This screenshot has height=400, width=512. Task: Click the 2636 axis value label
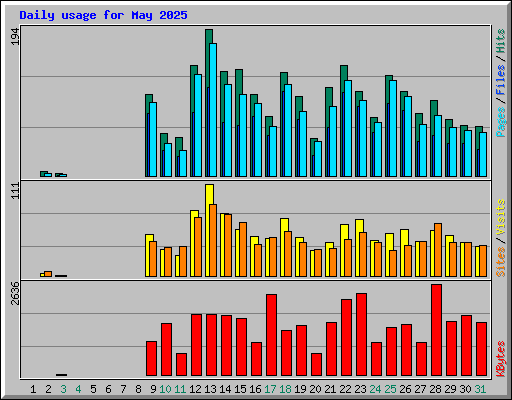15,293
